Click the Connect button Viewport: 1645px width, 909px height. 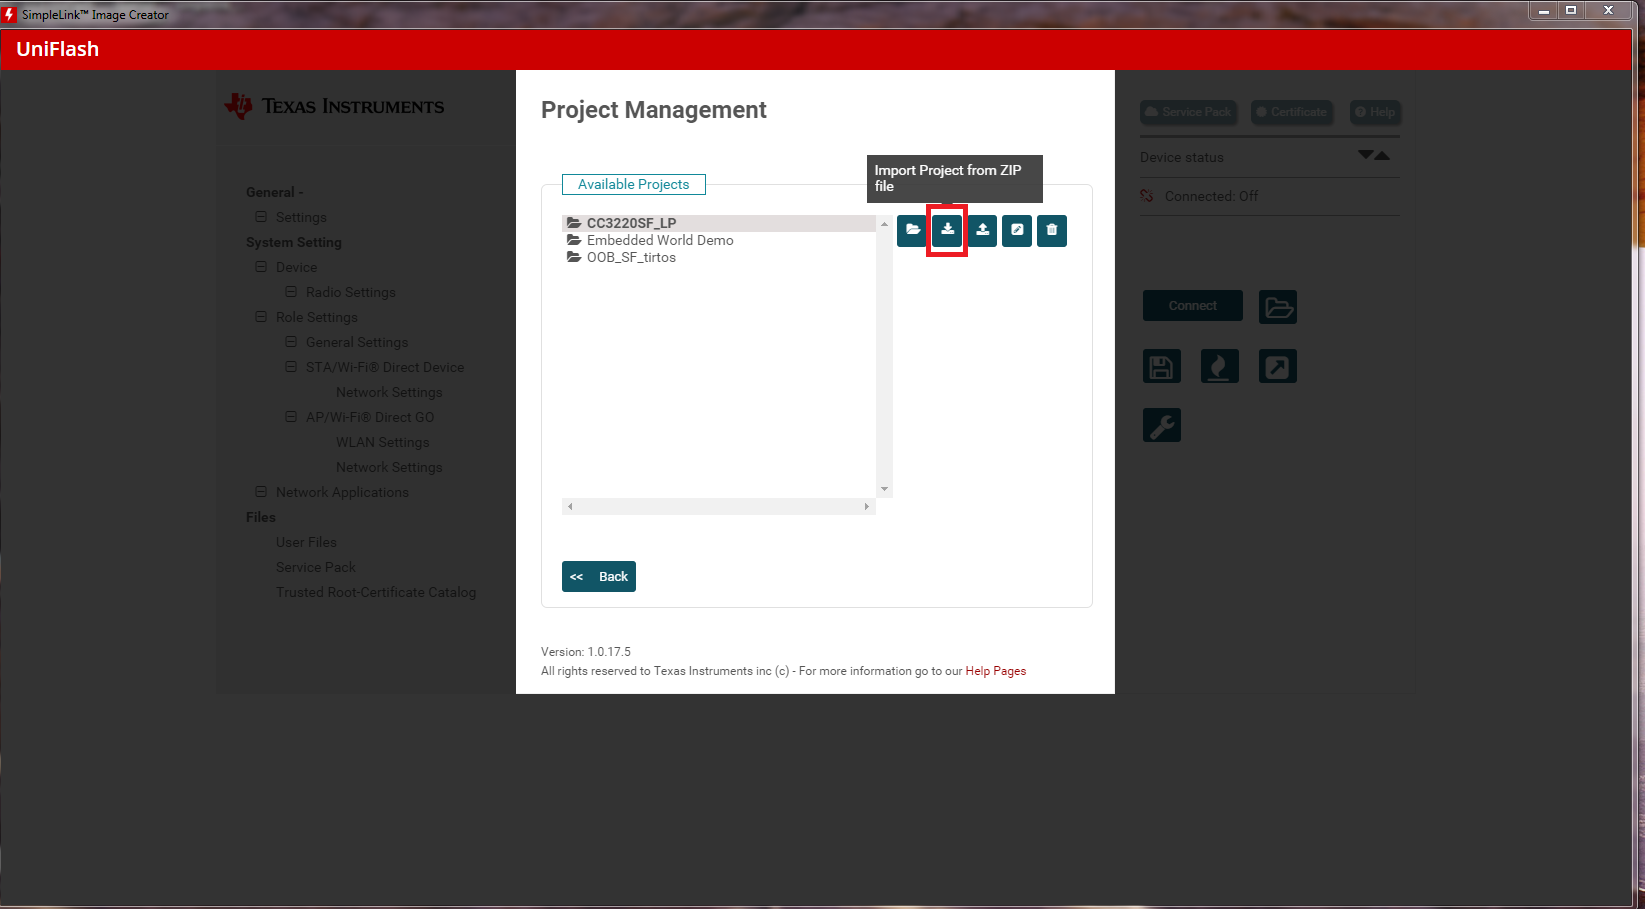click(x=1193, y=306)
